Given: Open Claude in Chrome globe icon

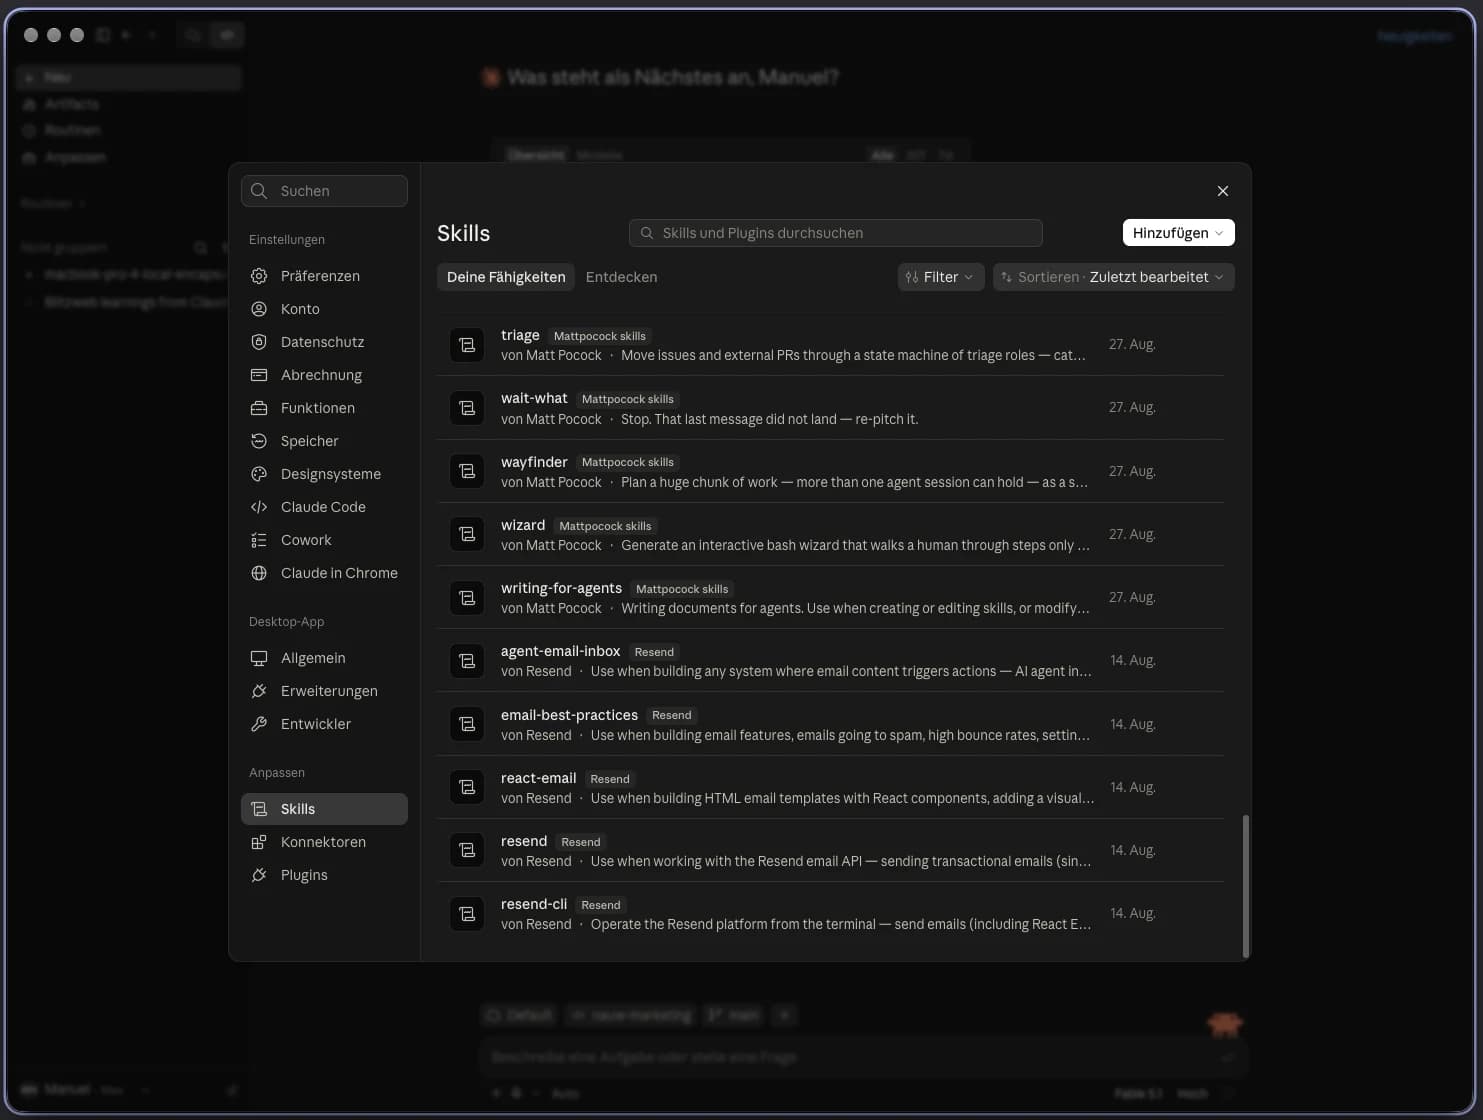Looking at the screenshot, I should tap(259, 573).
